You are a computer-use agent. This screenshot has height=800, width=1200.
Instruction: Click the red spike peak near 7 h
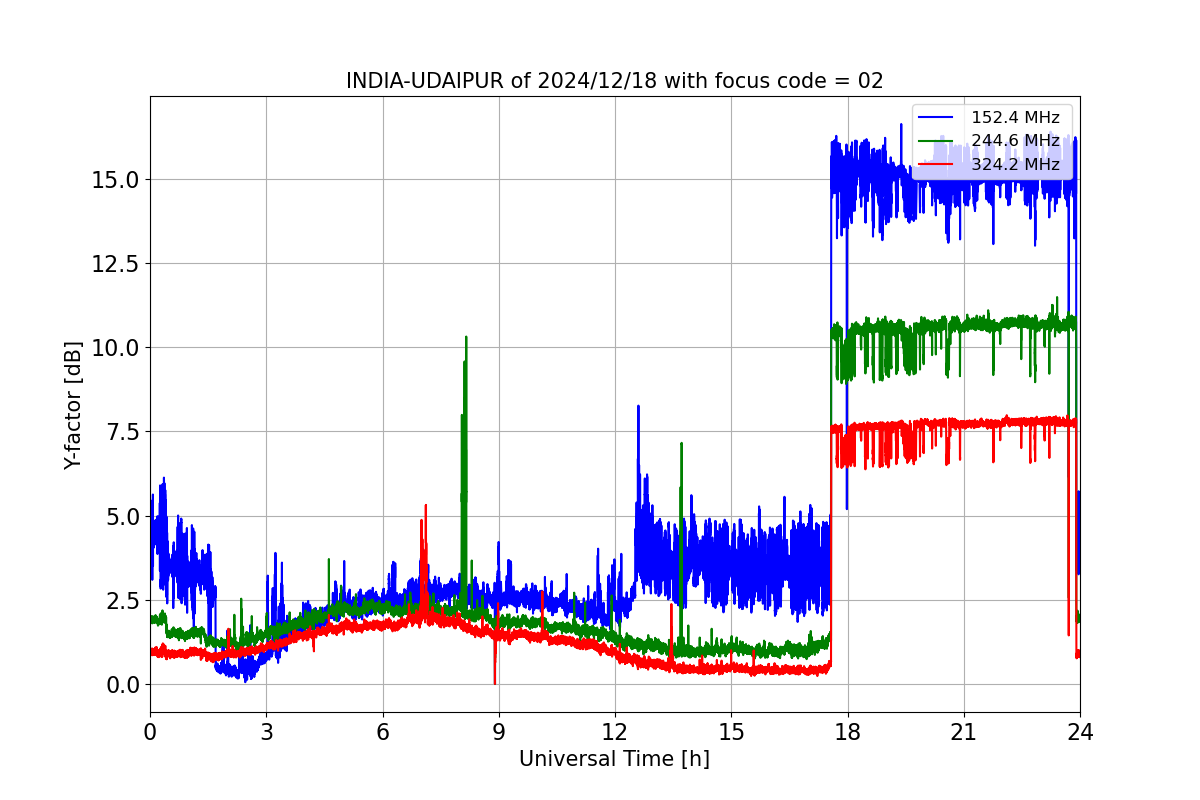[425, 506]
